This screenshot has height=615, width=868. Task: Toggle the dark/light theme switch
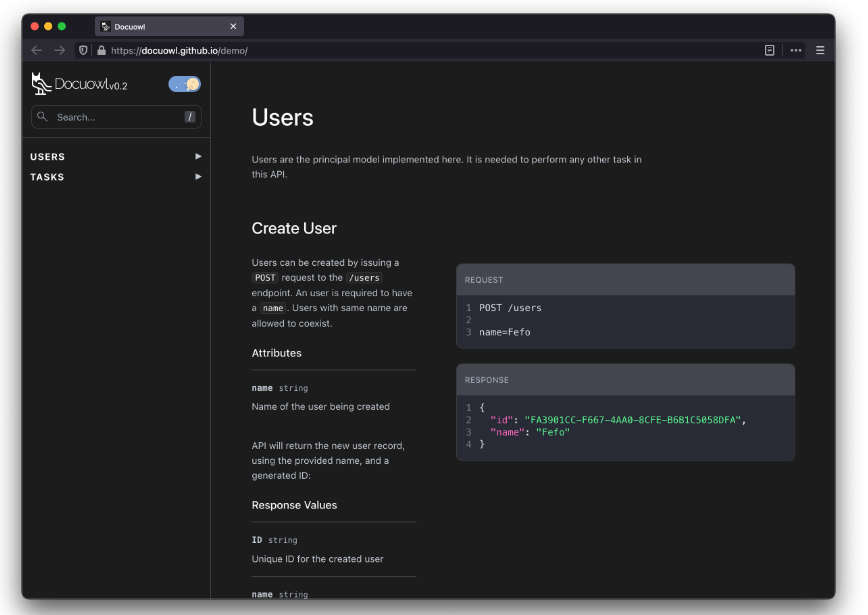point(184,84)
